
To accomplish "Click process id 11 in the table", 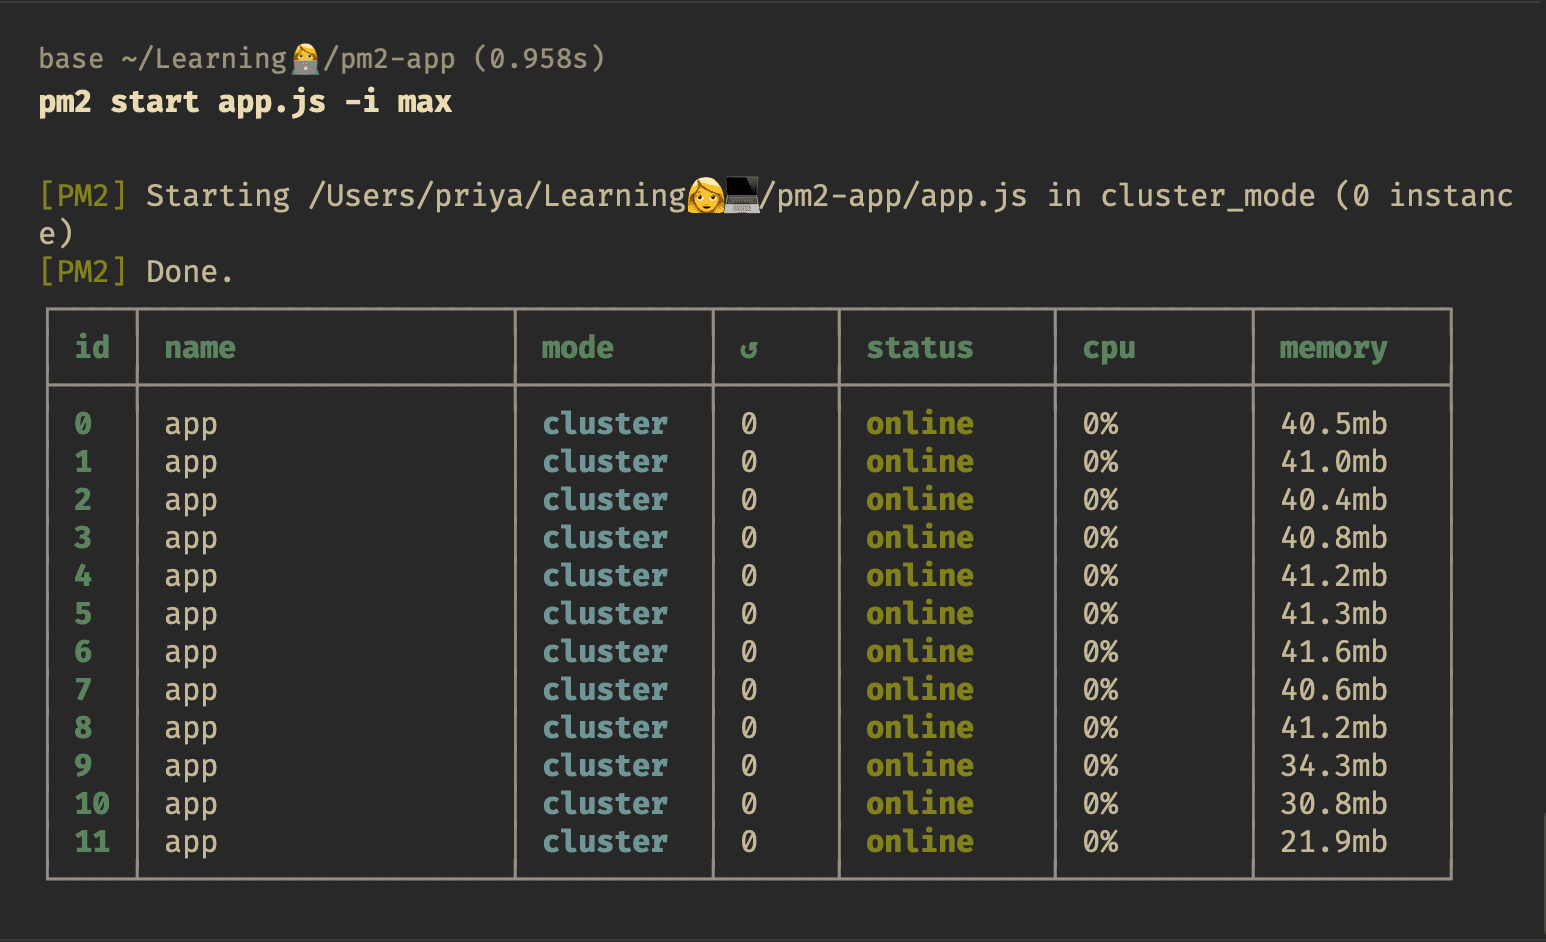I will (92, 842).
